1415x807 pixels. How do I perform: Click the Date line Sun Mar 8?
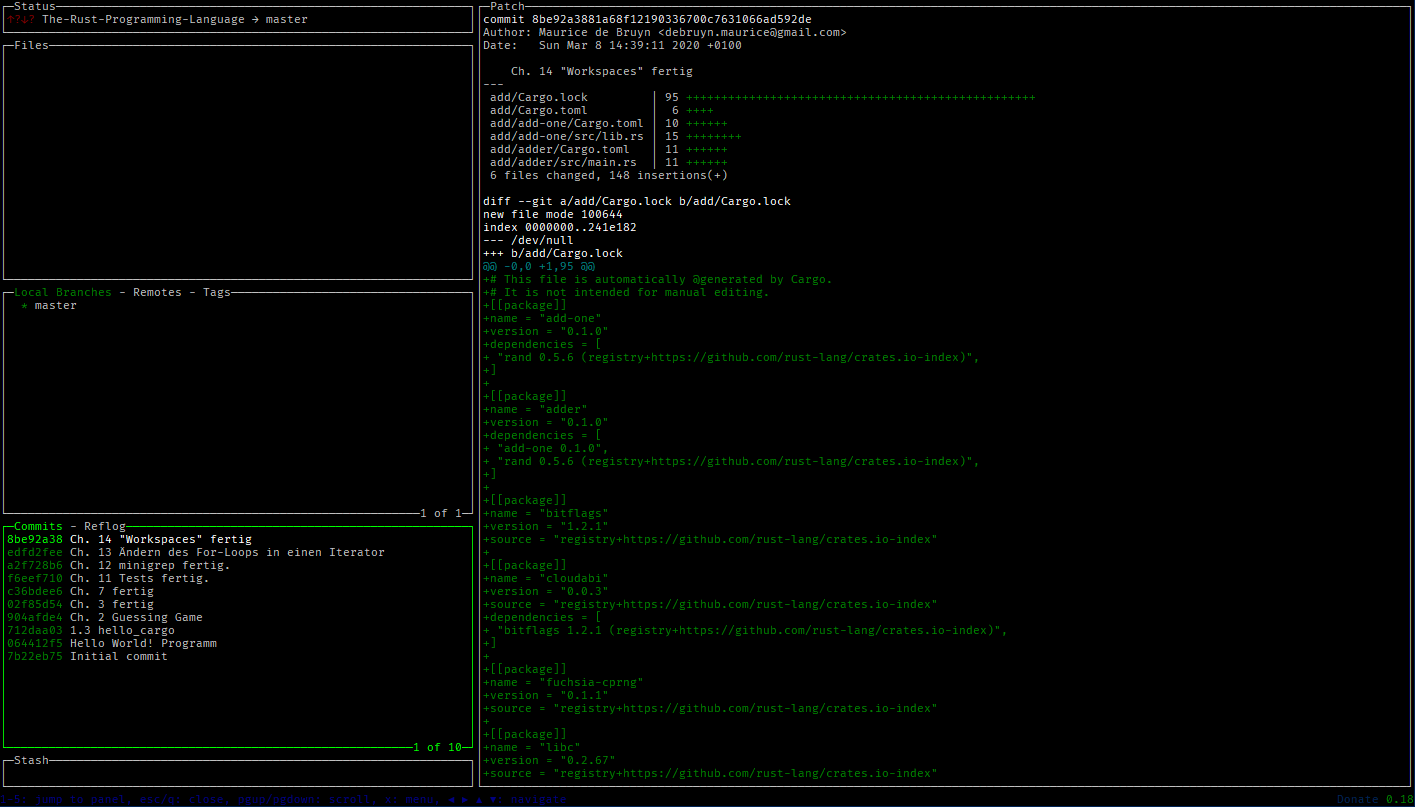(612, 45)
